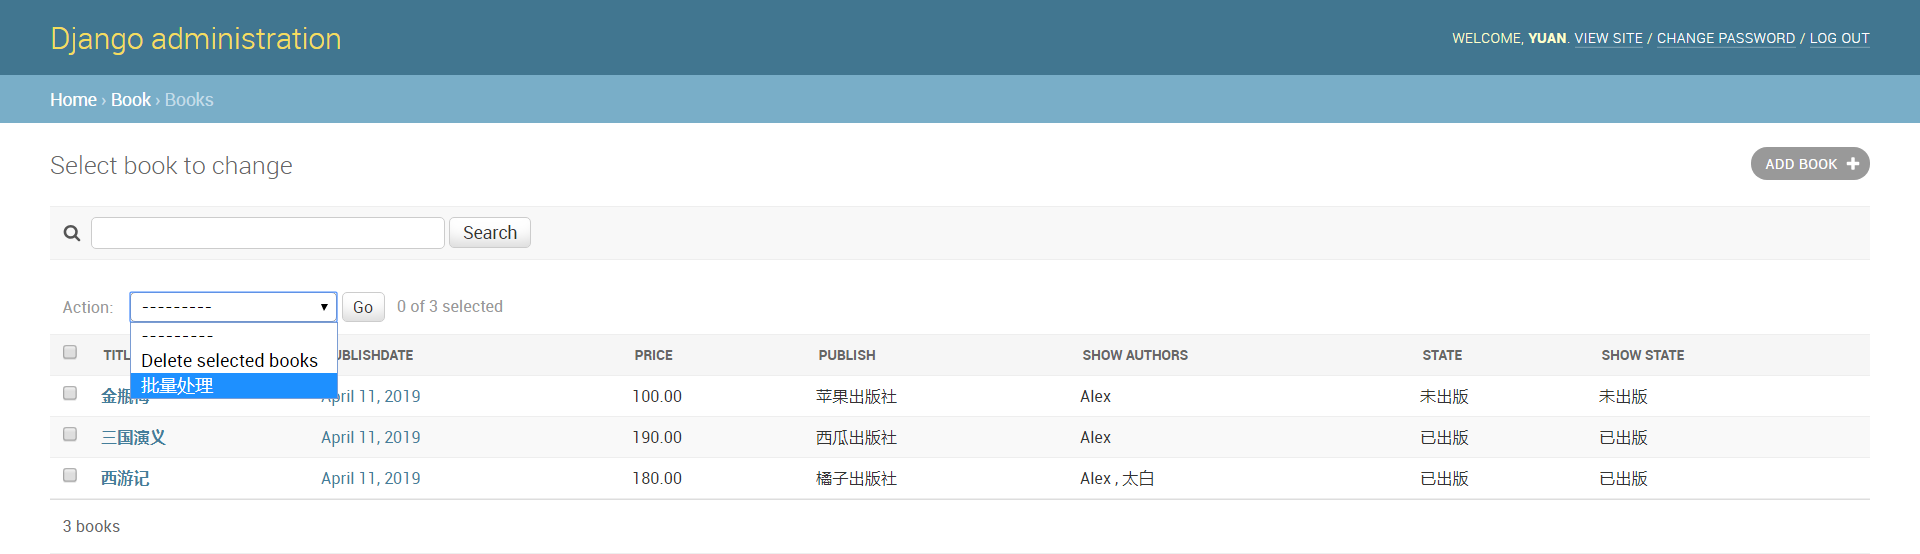Check the box for 西游记 row

[70, 475]
